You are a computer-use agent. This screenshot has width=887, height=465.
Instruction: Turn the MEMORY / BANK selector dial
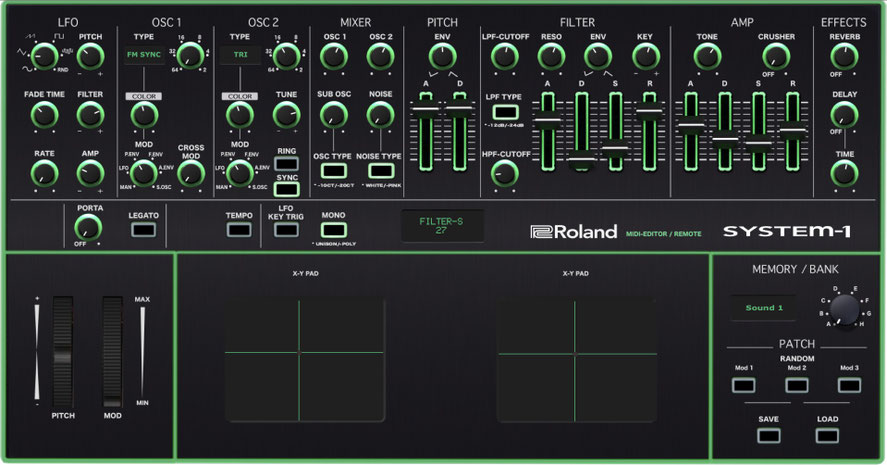[844, 309]
